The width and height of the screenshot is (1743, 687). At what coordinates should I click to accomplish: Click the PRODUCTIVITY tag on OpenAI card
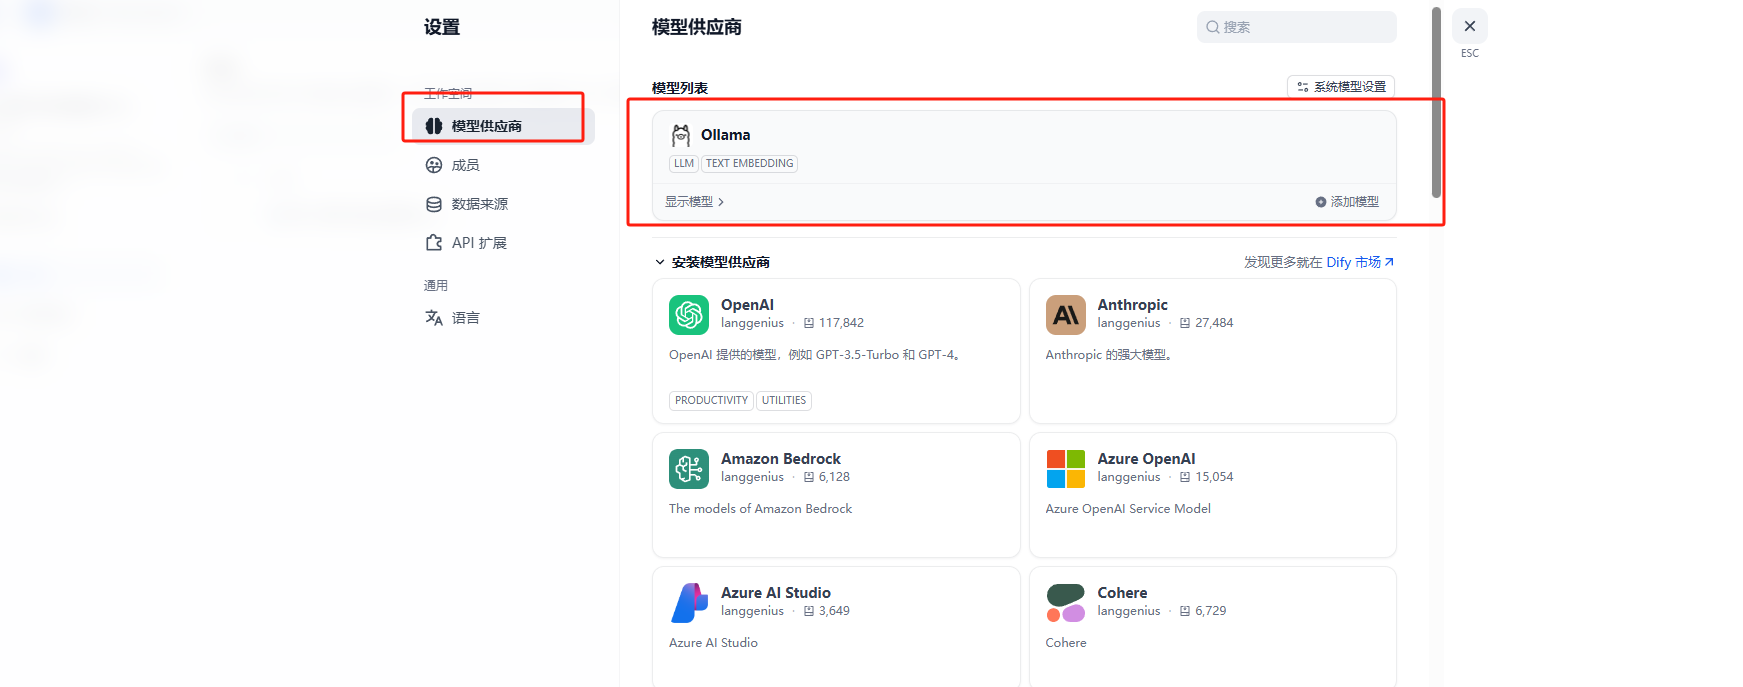[711, 401]
